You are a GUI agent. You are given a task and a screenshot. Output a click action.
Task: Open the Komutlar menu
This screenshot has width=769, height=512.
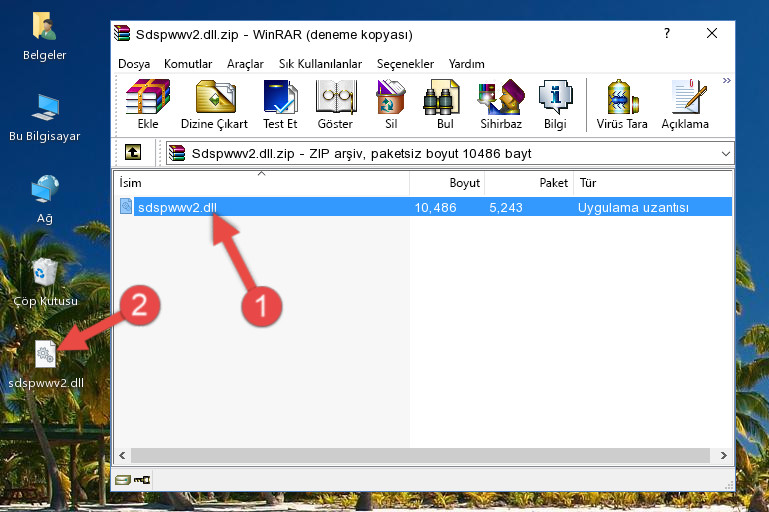pyautogui.click(x=188, y=64)
